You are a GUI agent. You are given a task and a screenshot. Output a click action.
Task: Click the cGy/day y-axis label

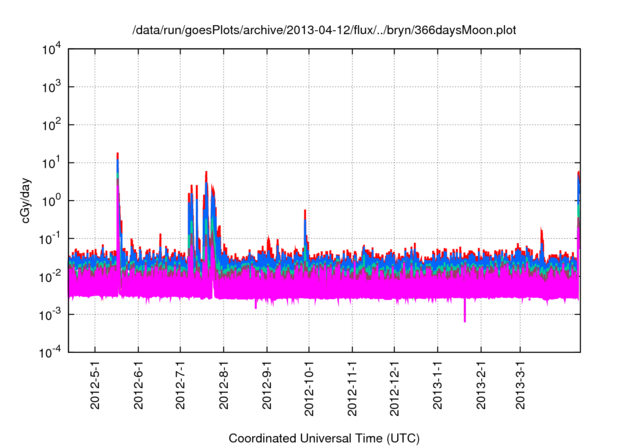tap(29, 200)
